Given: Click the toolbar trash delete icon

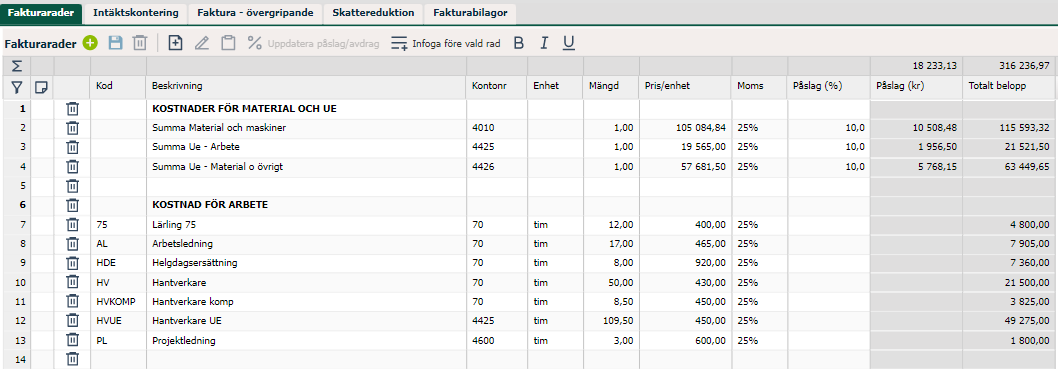Looking at the screenshot, I should pos(140,43).
